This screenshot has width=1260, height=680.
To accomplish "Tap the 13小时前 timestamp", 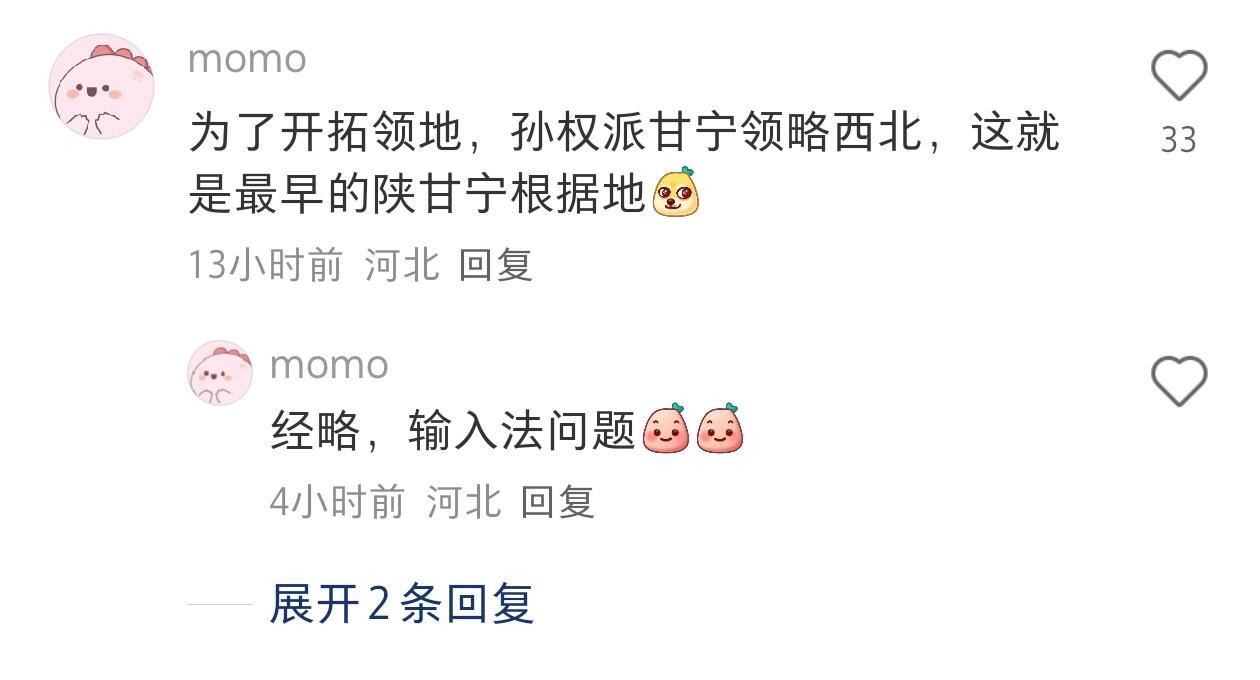I will pos(265,265).
